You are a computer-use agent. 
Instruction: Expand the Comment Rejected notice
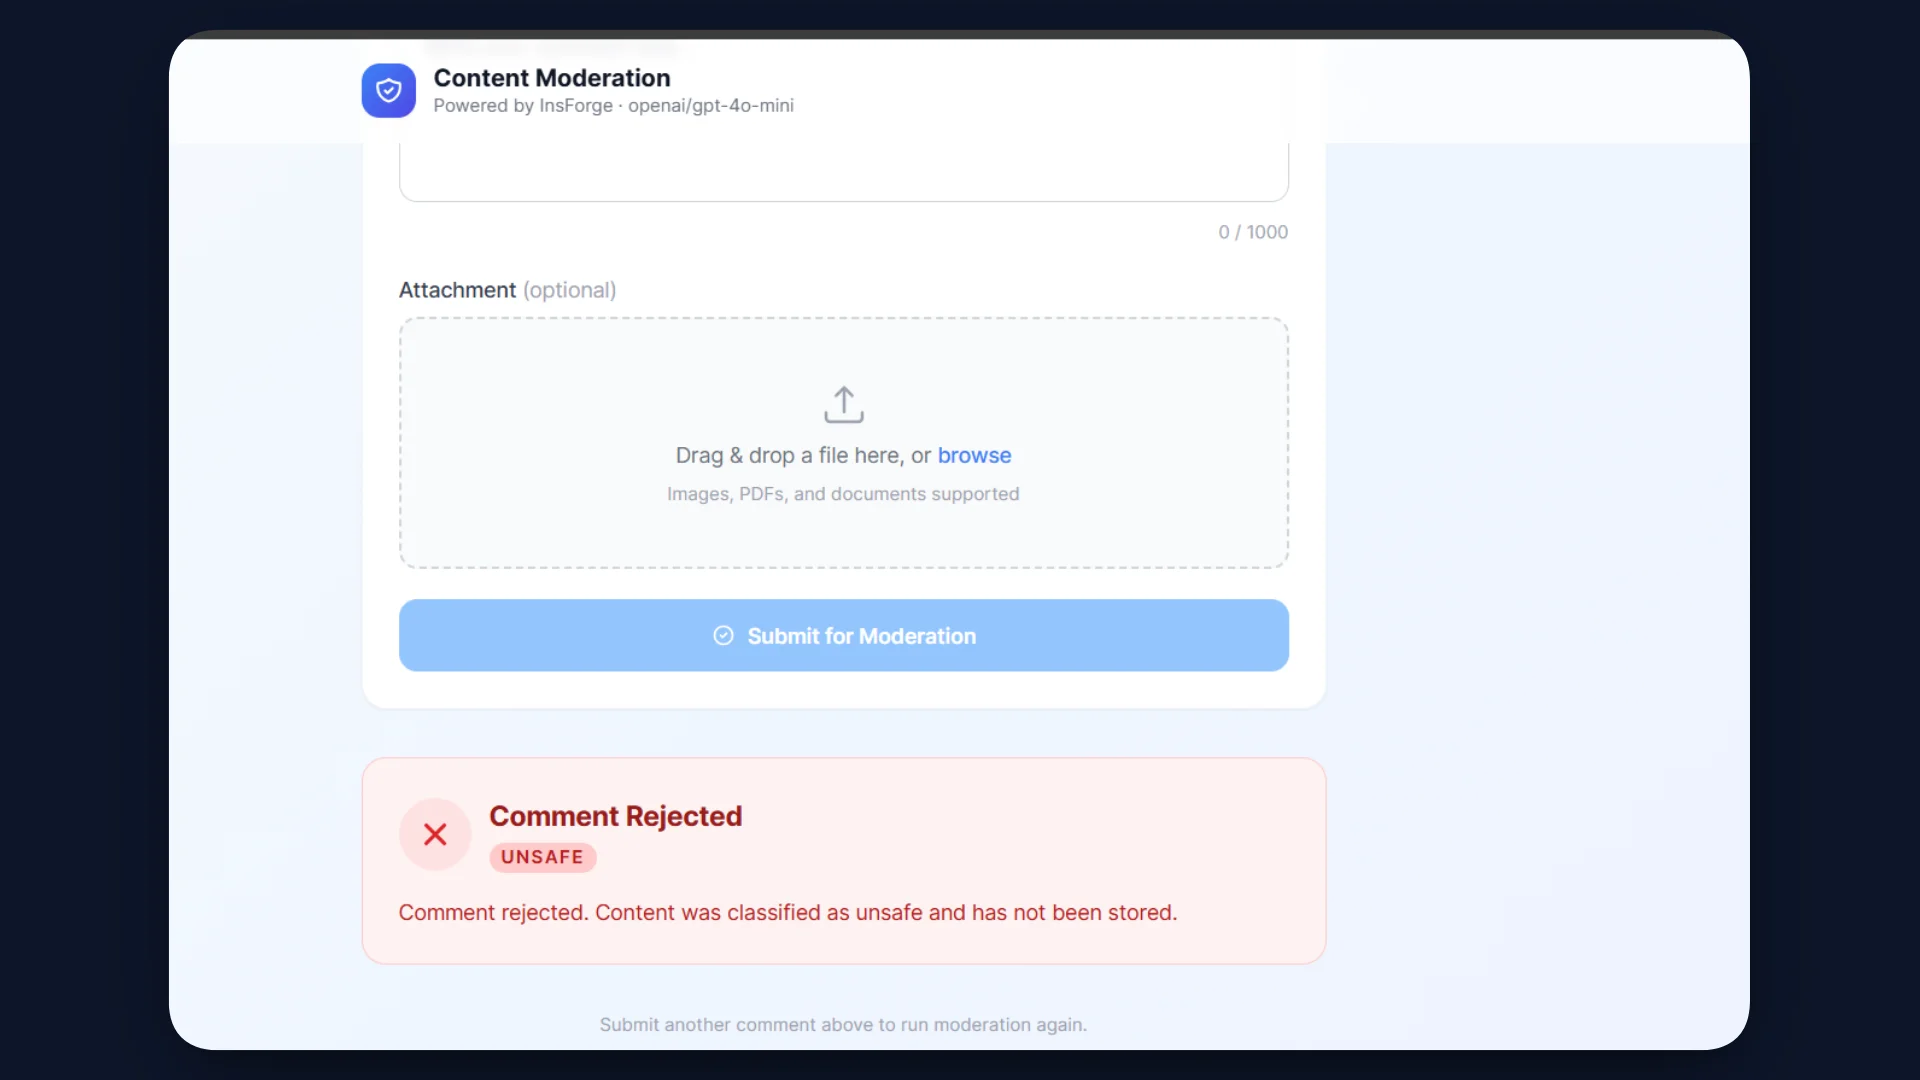click(x=843, y=860)
